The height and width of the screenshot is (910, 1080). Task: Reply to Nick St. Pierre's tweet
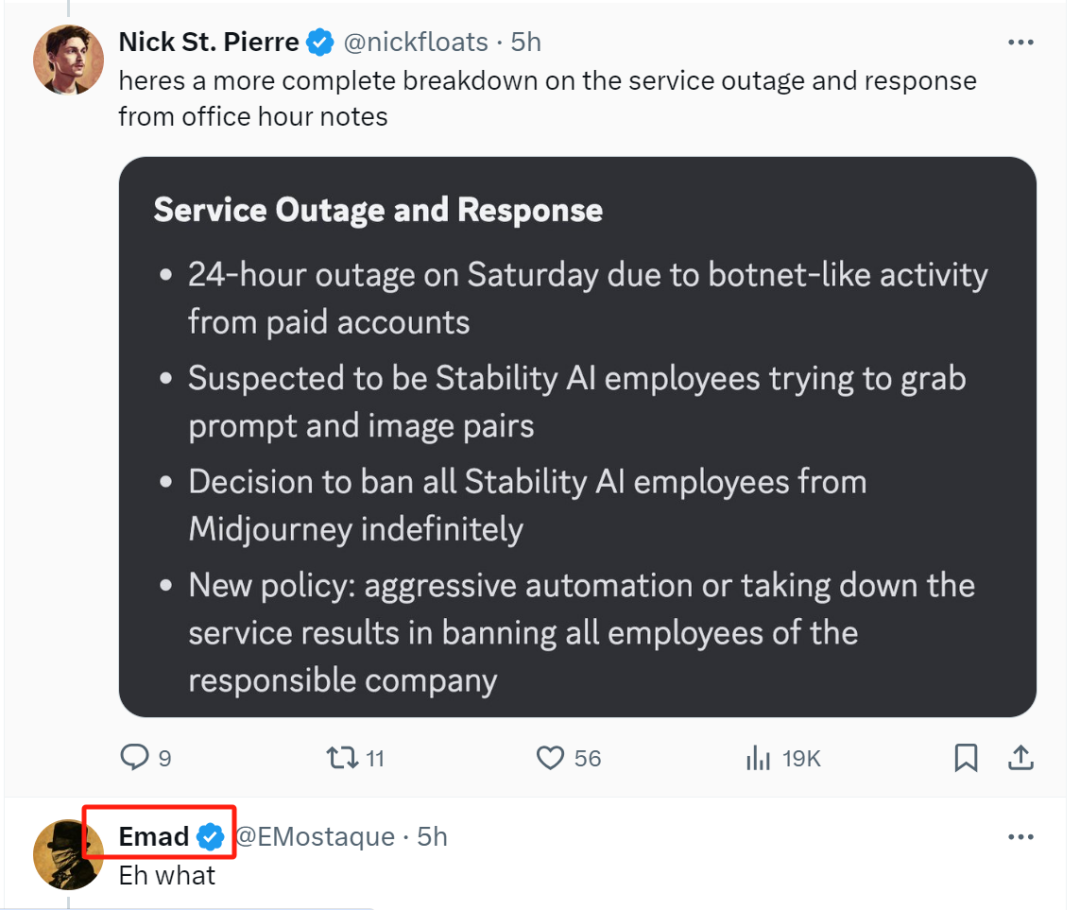tap(135, 758)
